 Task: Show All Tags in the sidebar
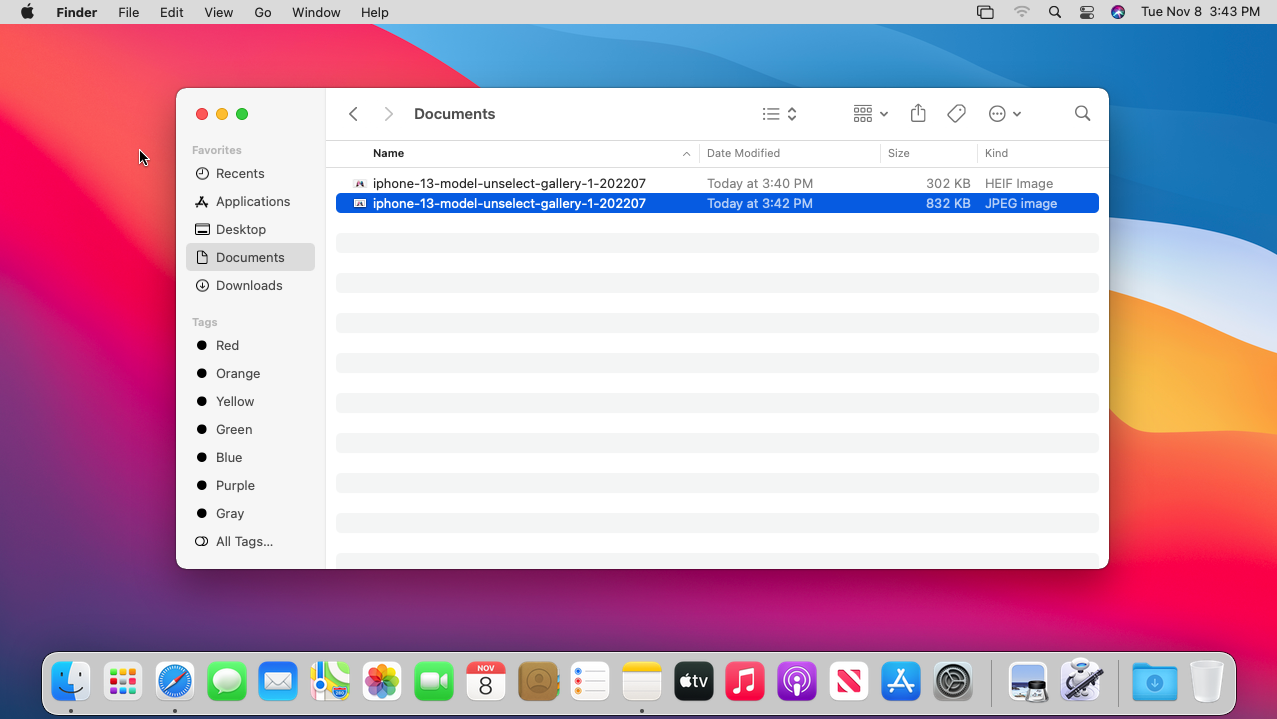click(250, 541)
